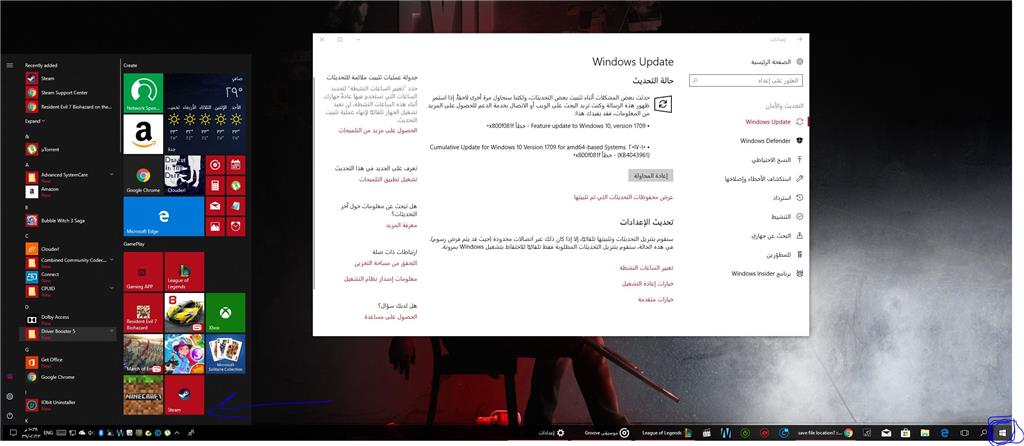Open الحصول على مساعدة help link
This screenshot has width=1024, height=446.
(391, 316)
